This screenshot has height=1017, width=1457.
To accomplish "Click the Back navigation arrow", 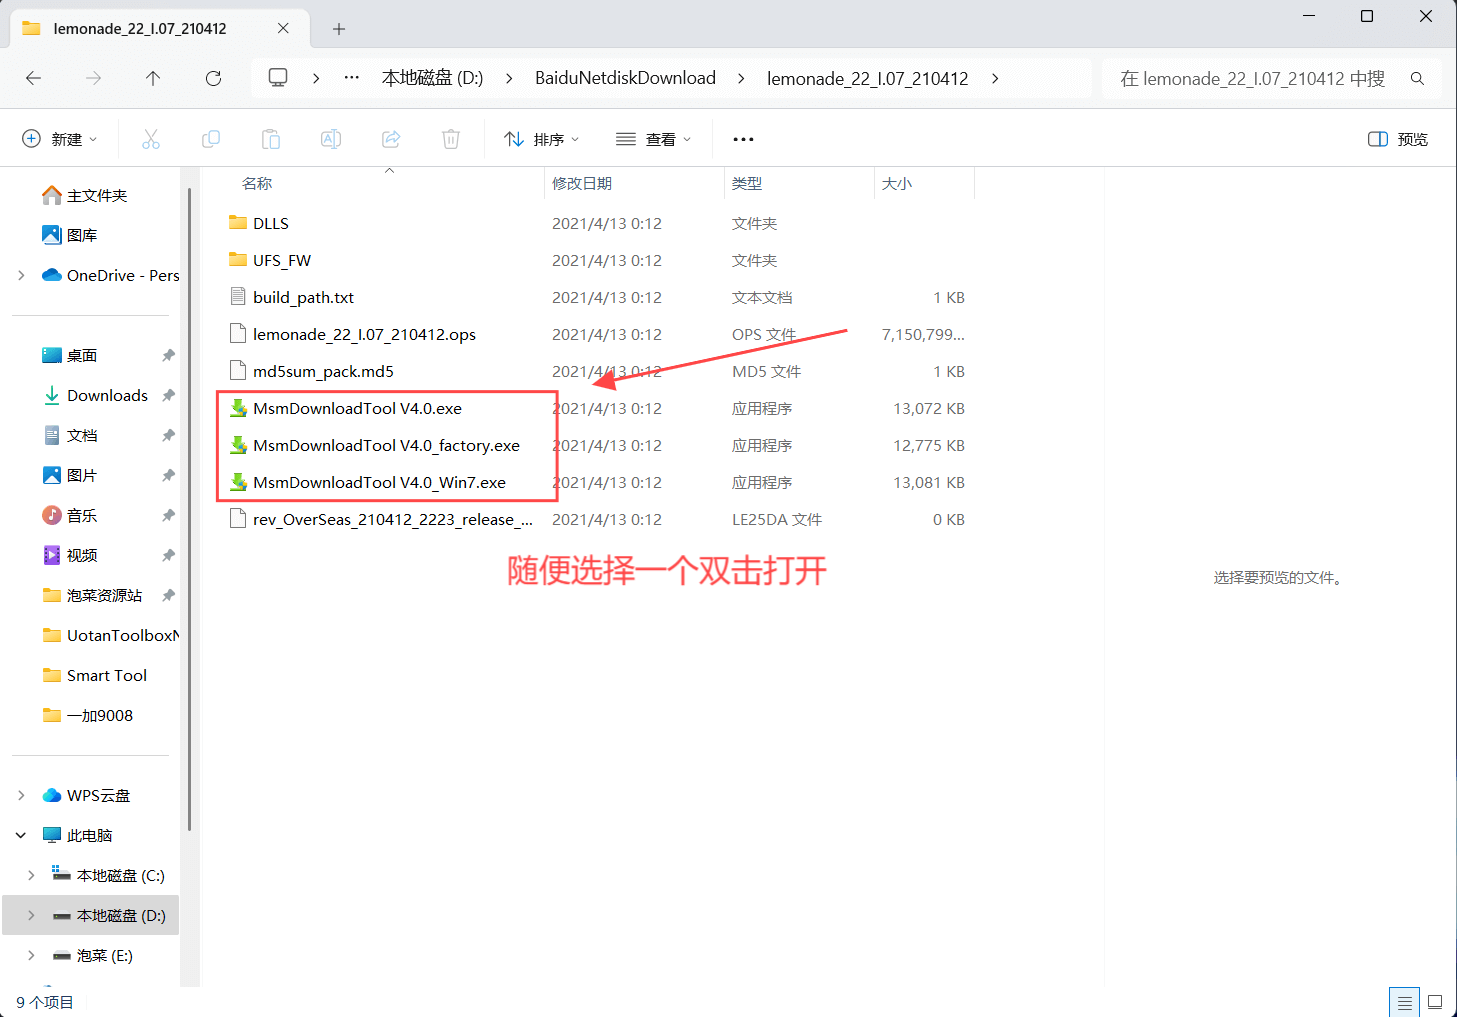I will tap(34, 78).
